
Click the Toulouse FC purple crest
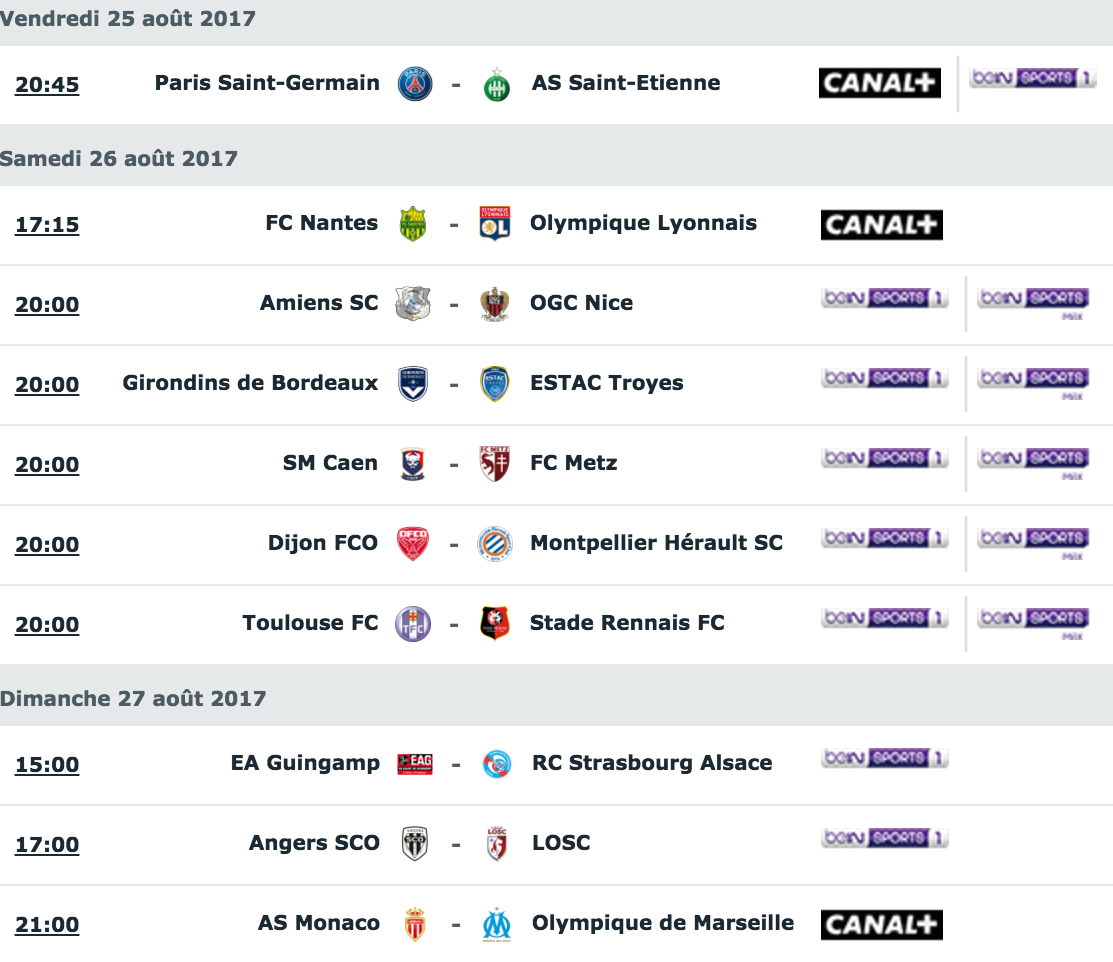click(413, 624)
